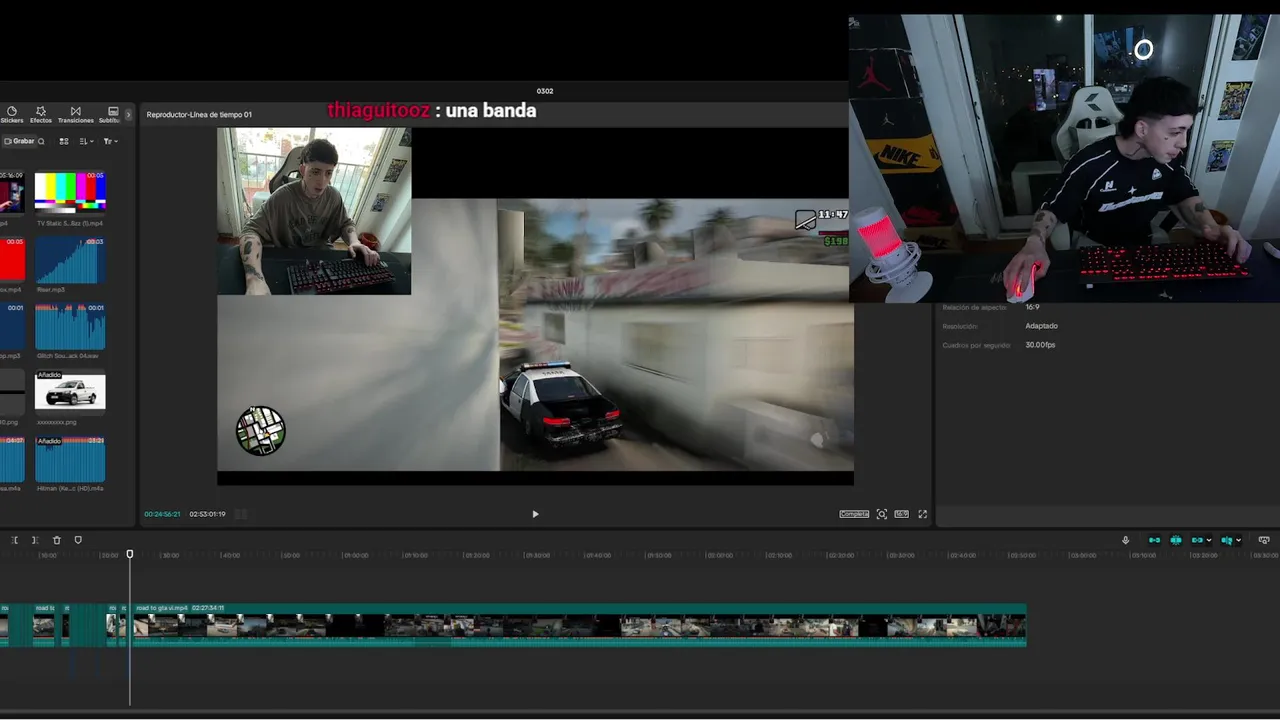Screen dimensions: 1280x720
Task: Click the Reproductor-Línea de tiempo 01 title
Action: (199, 114)
